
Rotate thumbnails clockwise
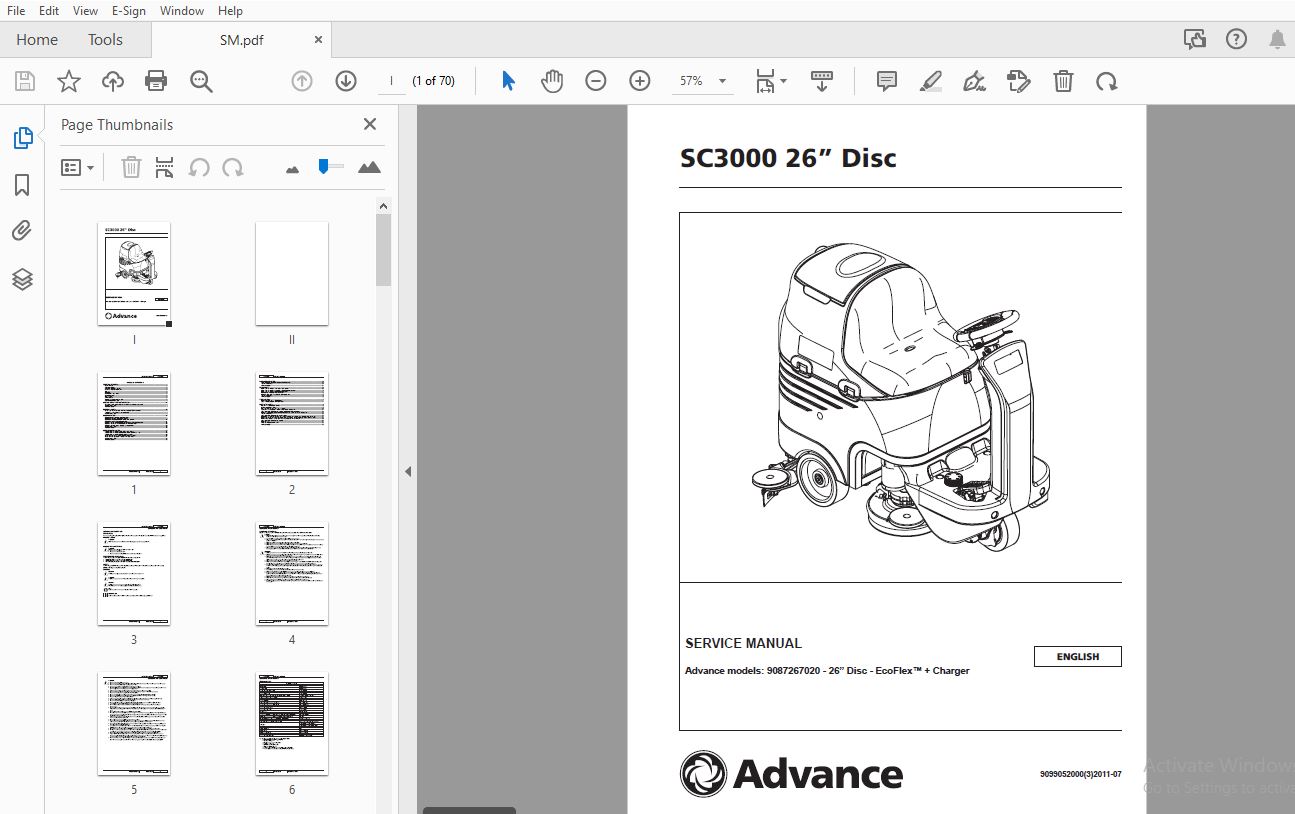(233, 167)
